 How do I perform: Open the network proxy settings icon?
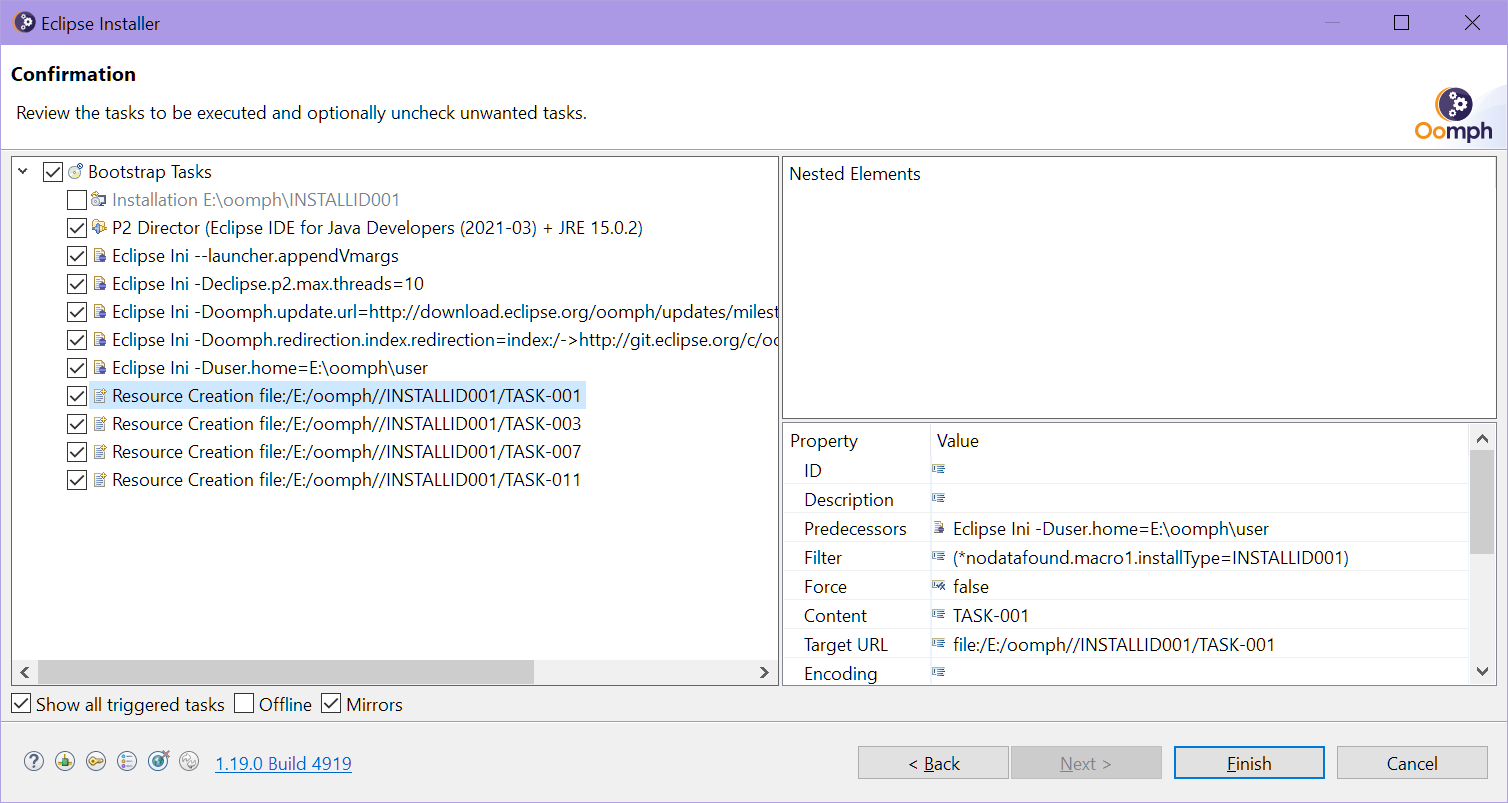[x=65, y=761]
